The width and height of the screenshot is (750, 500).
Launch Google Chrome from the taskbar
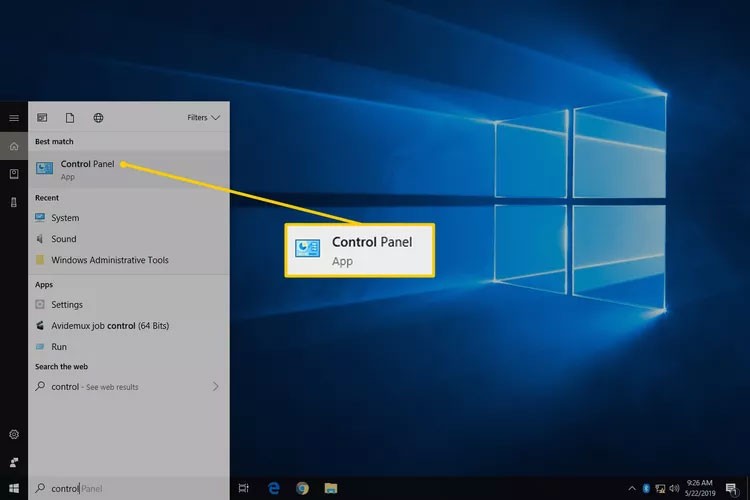[302, 488]
